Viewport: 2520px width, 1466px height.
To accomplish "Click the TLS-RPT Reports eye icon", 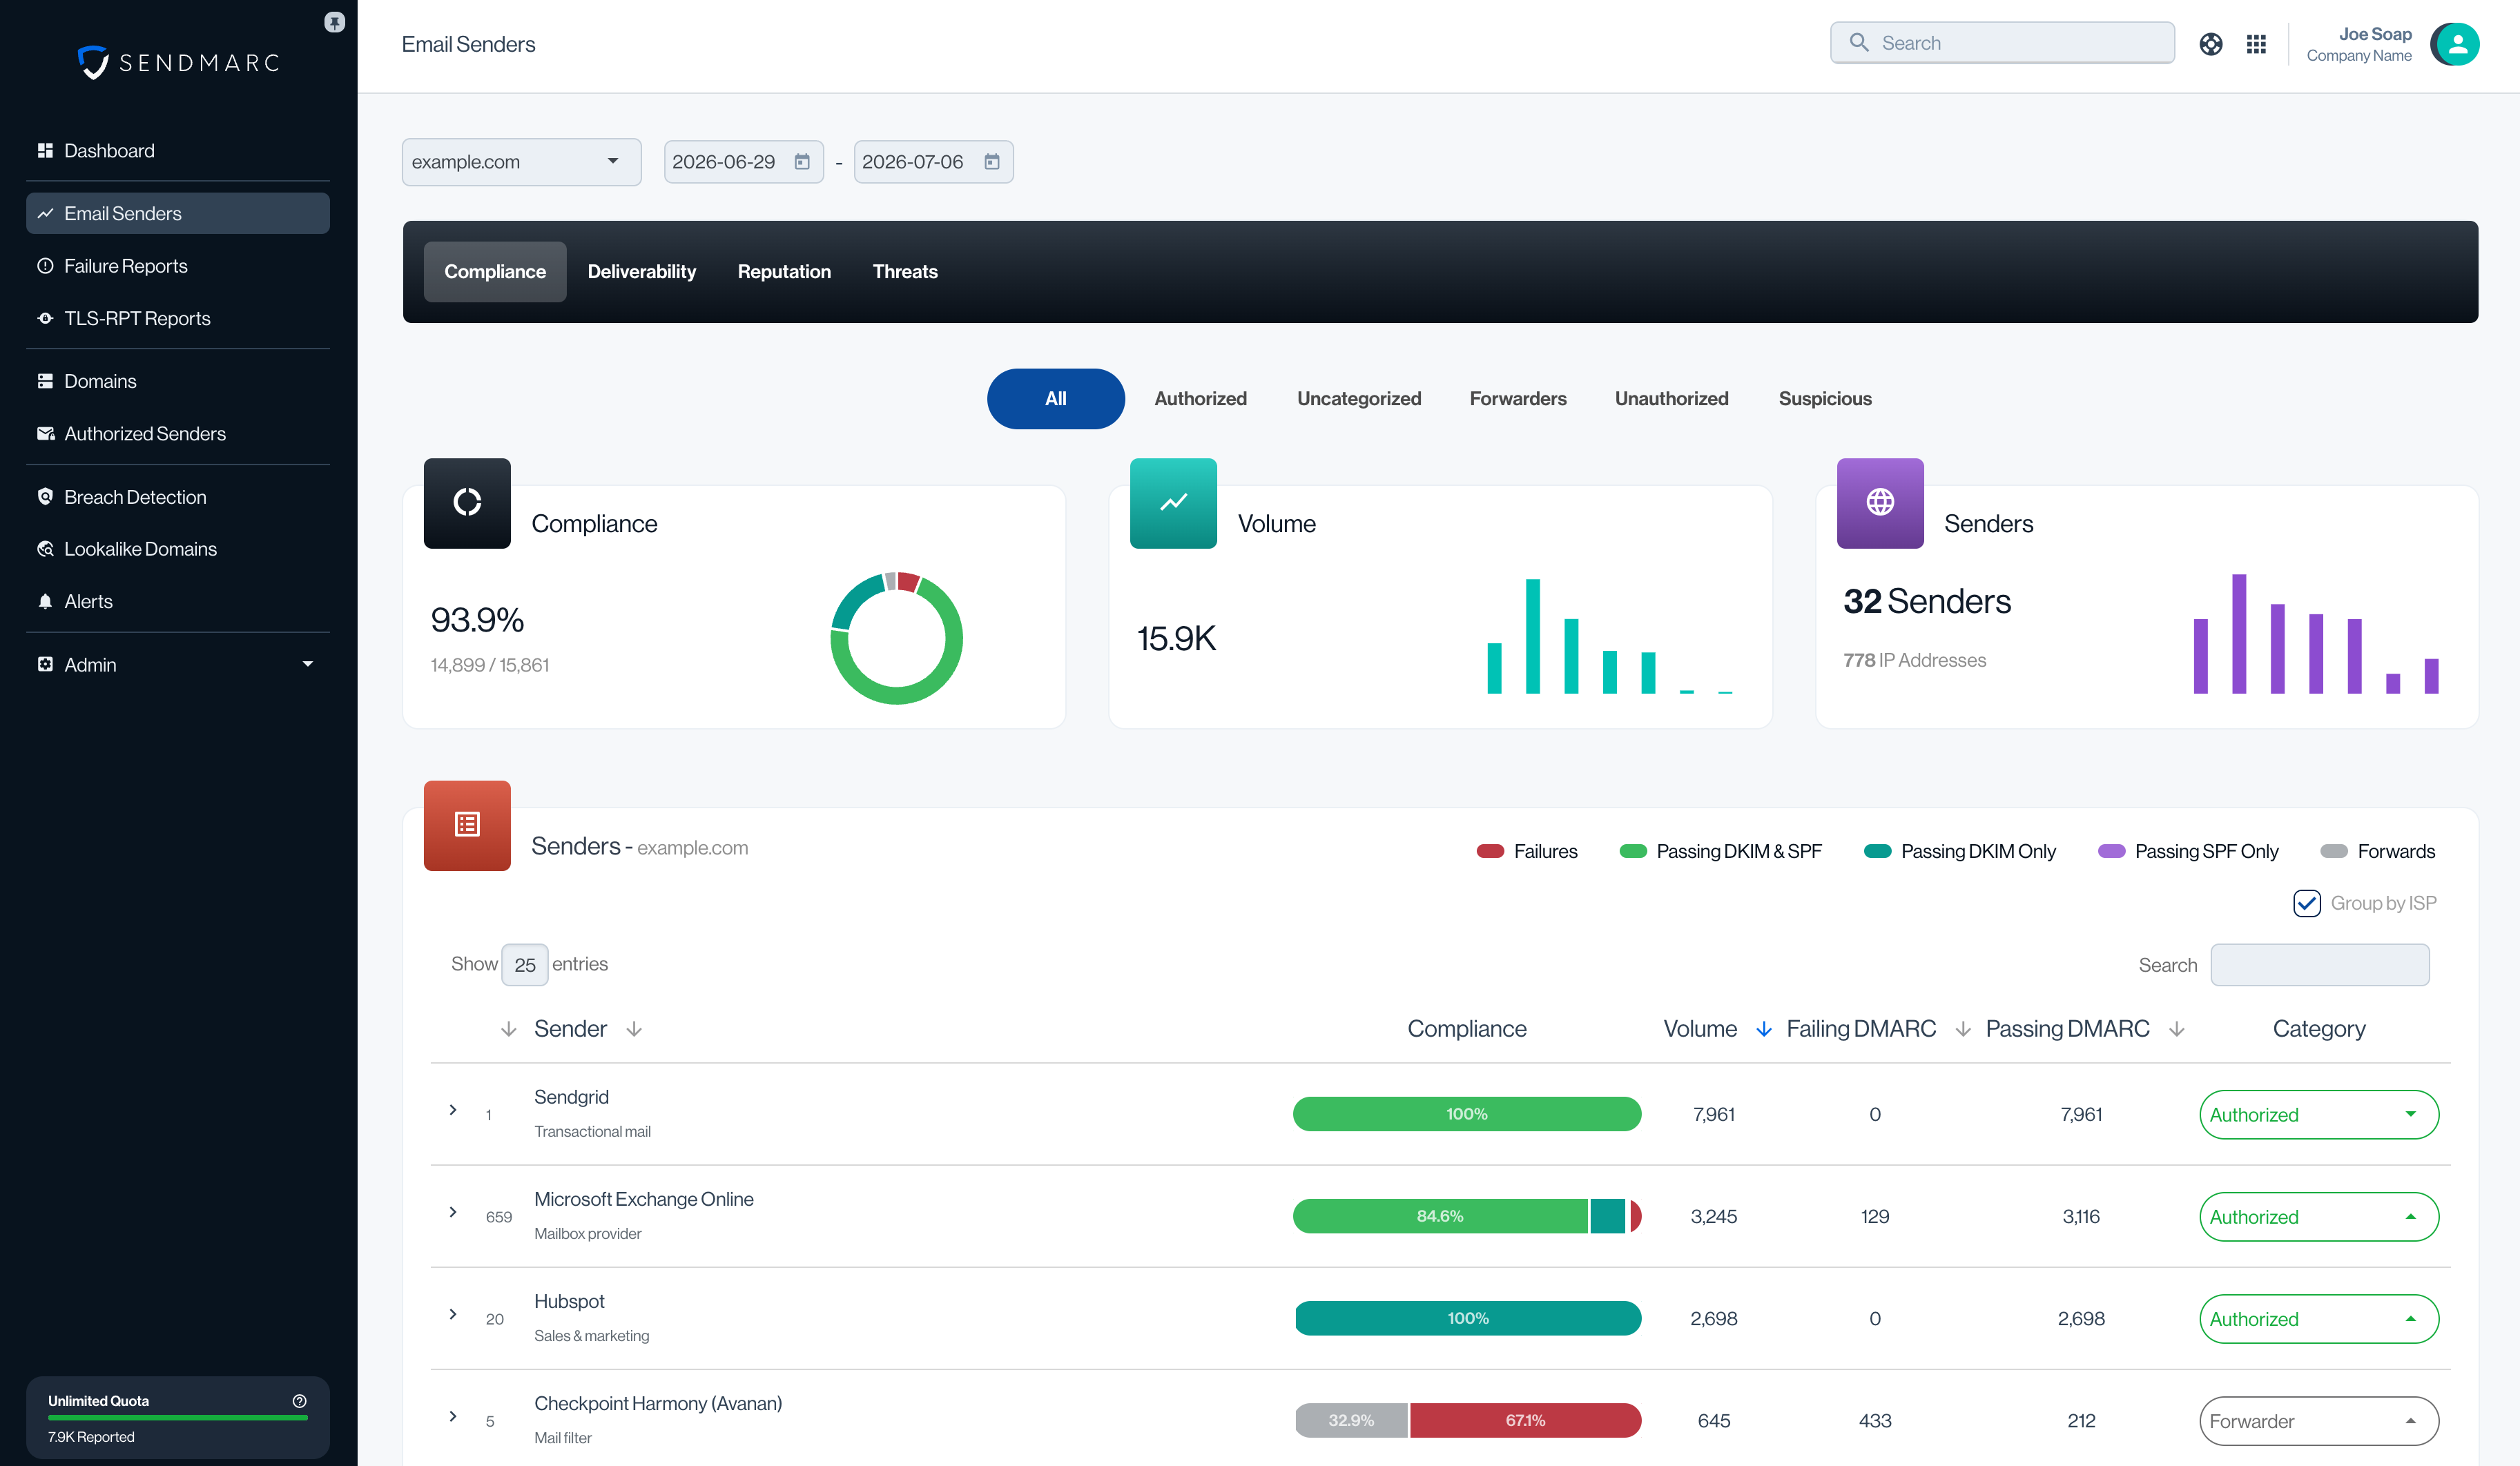I will [x=45, y=318].
